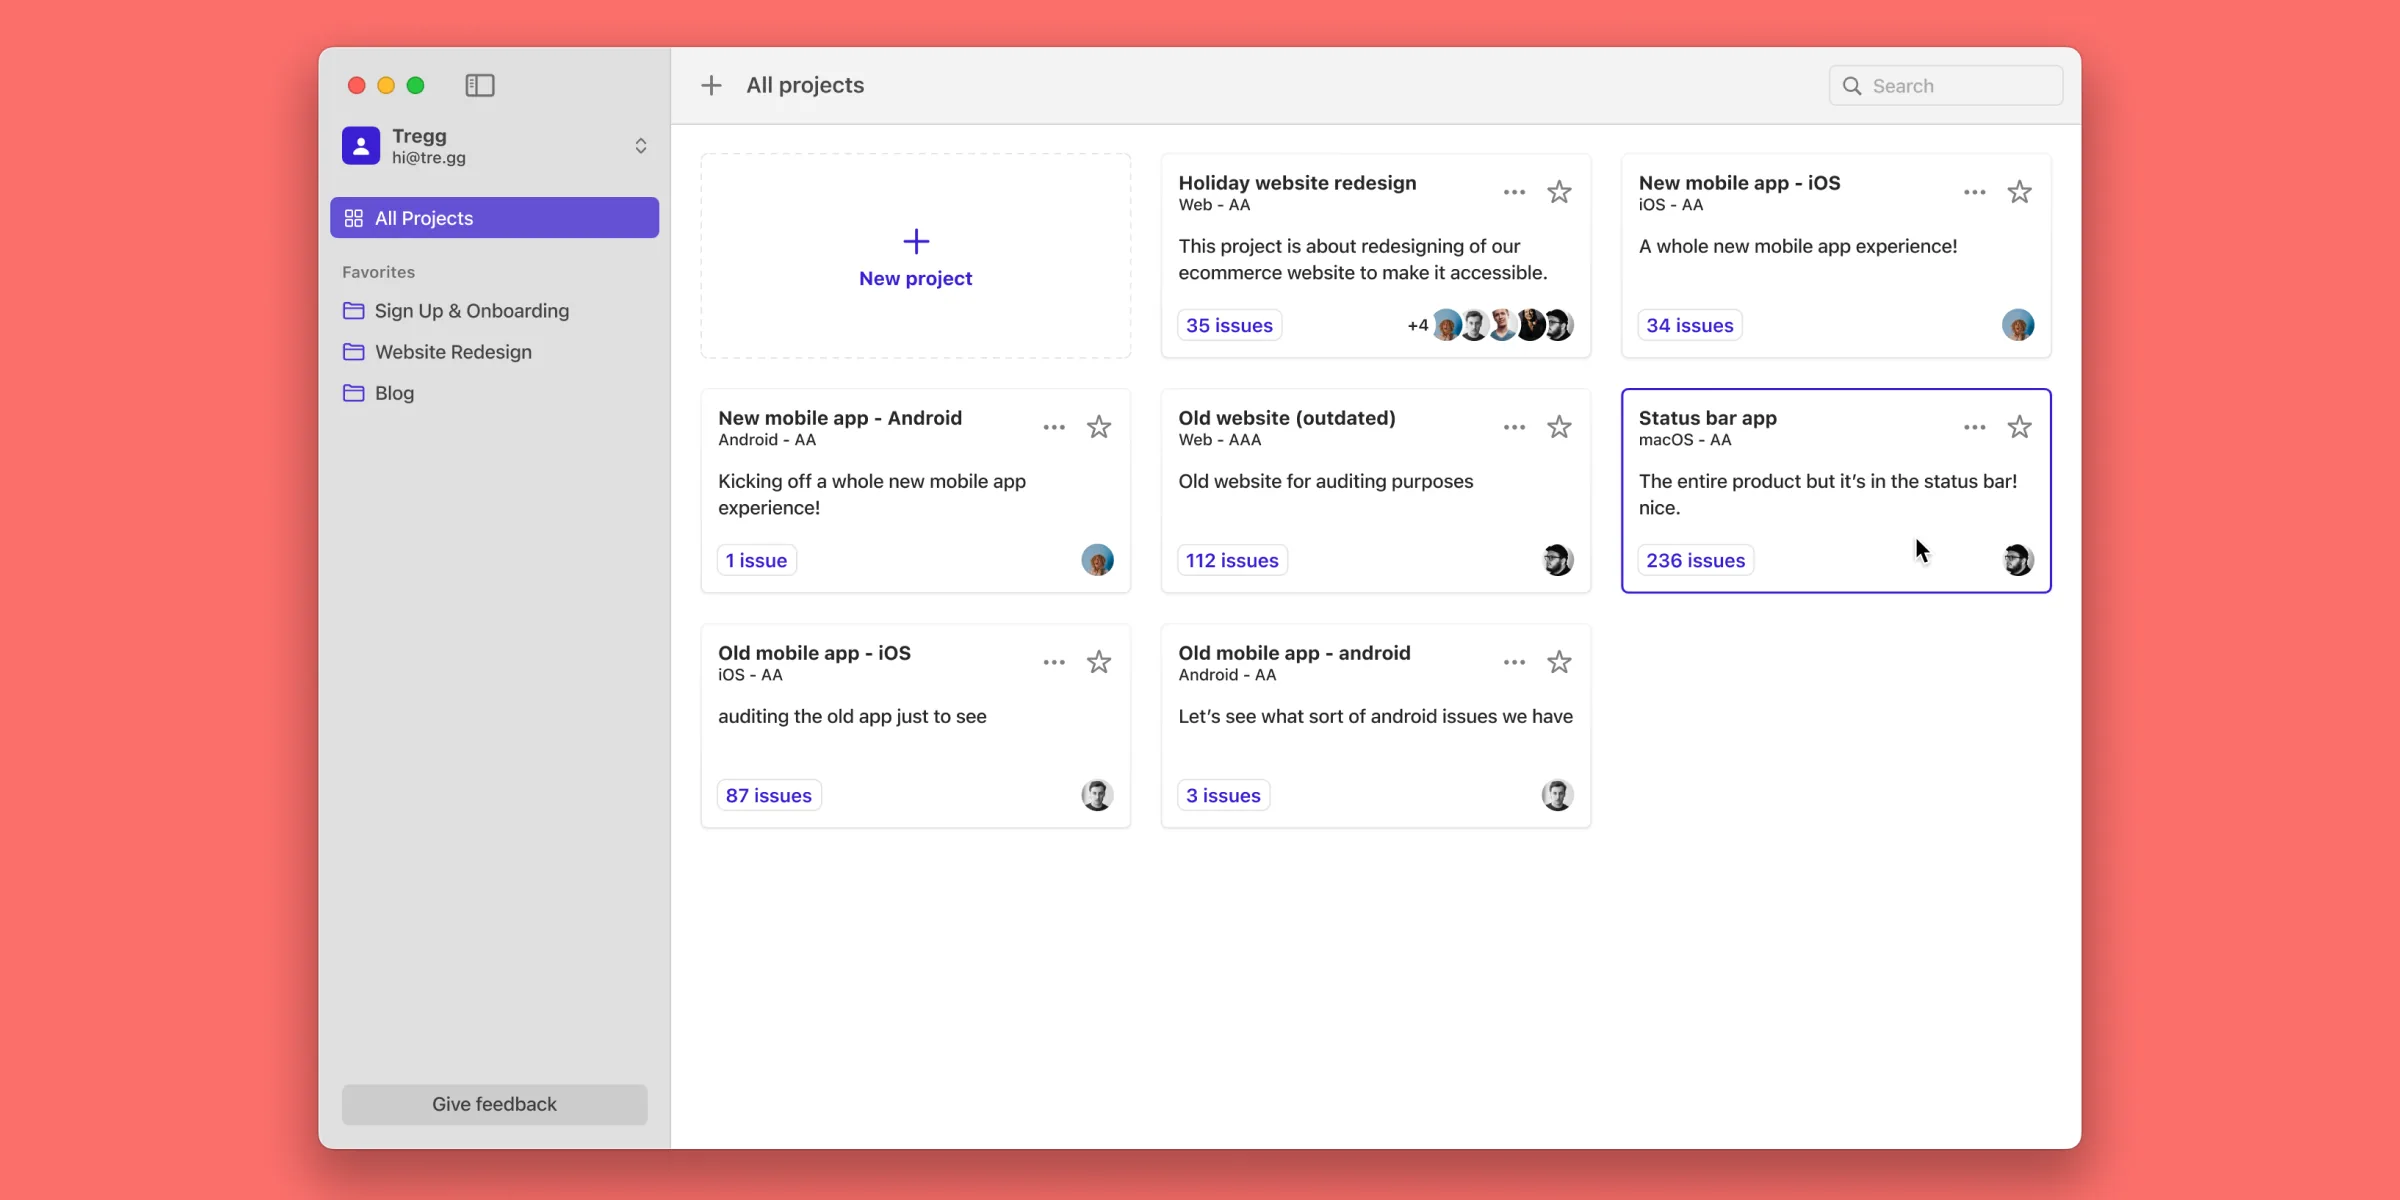Click the plus icon beside All projects

pos(711,85)
